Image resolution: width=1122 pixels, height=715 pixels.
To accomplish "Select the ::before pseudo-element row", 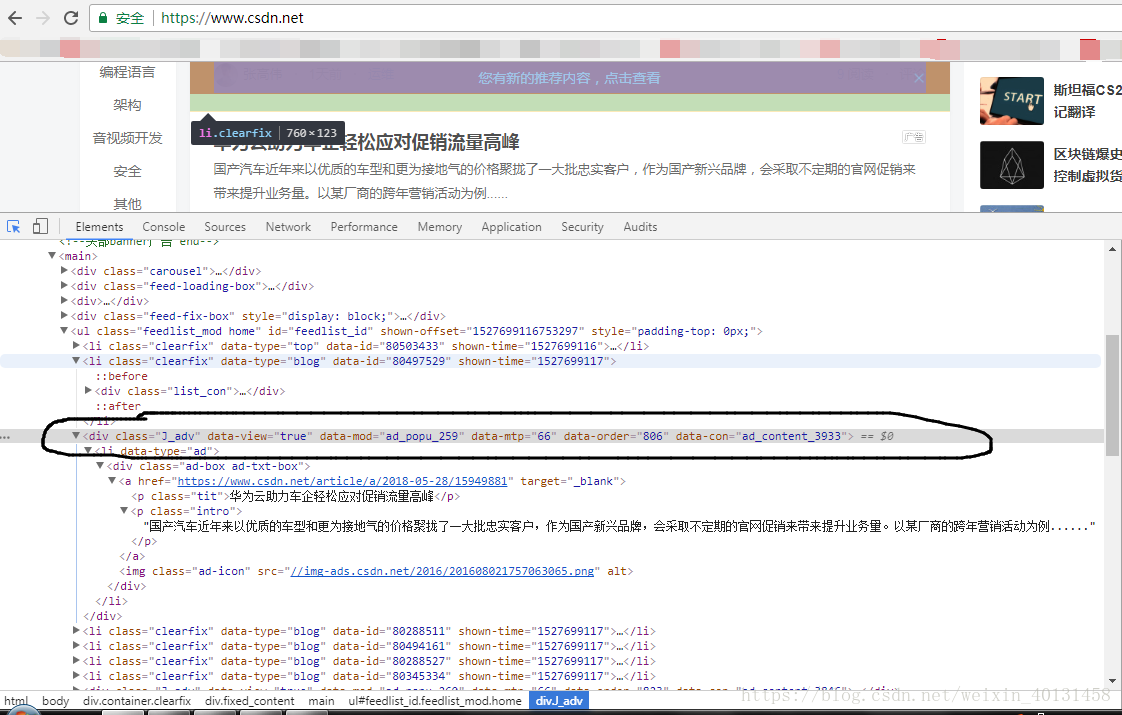I will 122,376.
